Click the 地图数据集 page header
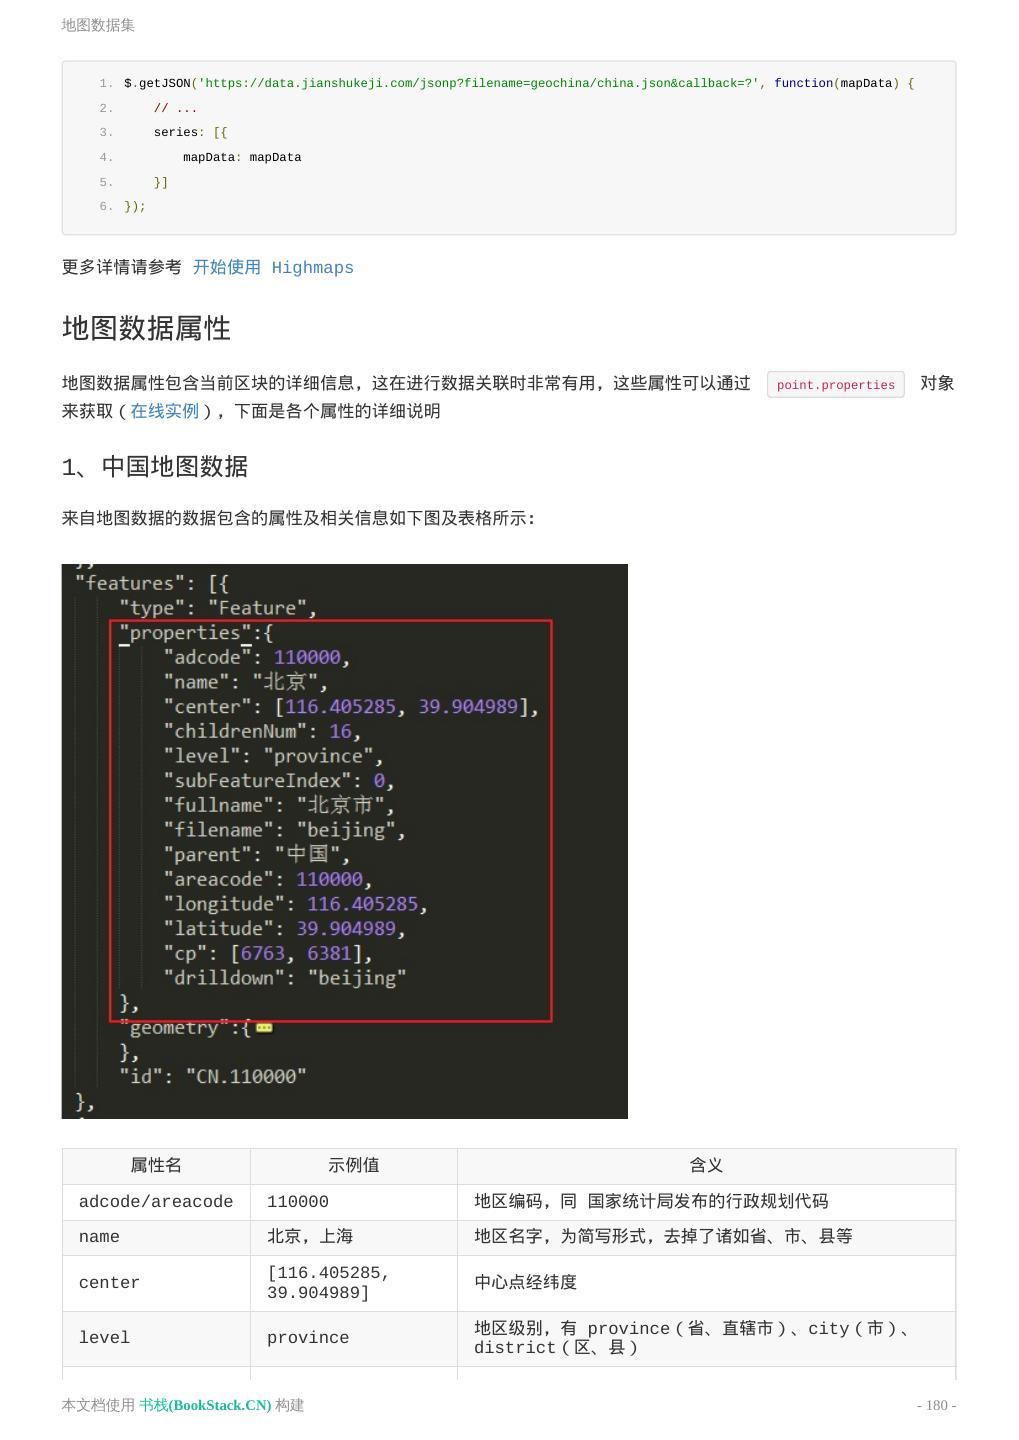This screenshot has width=1019, height=1440. (98, 25)
